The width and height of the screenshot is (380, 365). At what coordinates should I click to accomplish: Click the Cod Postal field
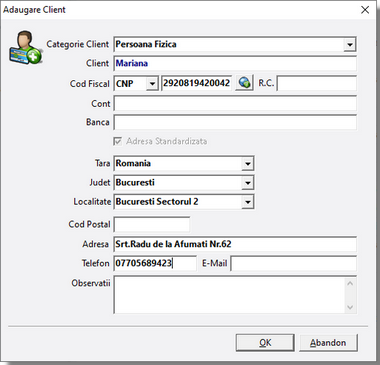coord(152,224)
